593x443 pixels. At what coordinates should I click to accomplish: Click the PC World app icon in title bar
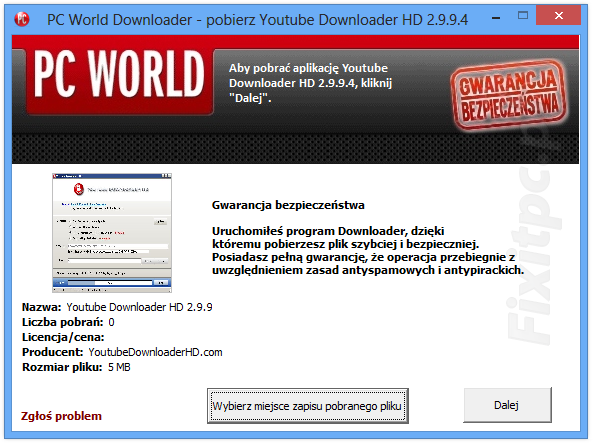pyautogui.click(x=22, y=19)
